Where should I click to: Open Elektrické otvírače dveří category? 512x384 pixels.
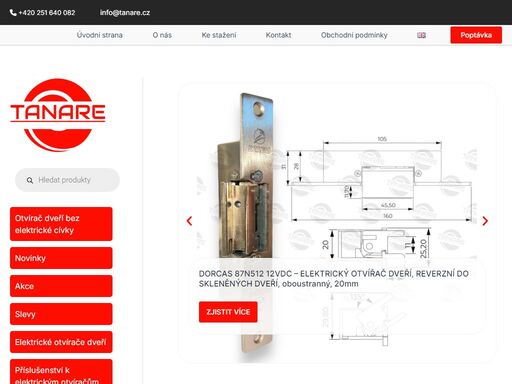[x=61, y=342]
